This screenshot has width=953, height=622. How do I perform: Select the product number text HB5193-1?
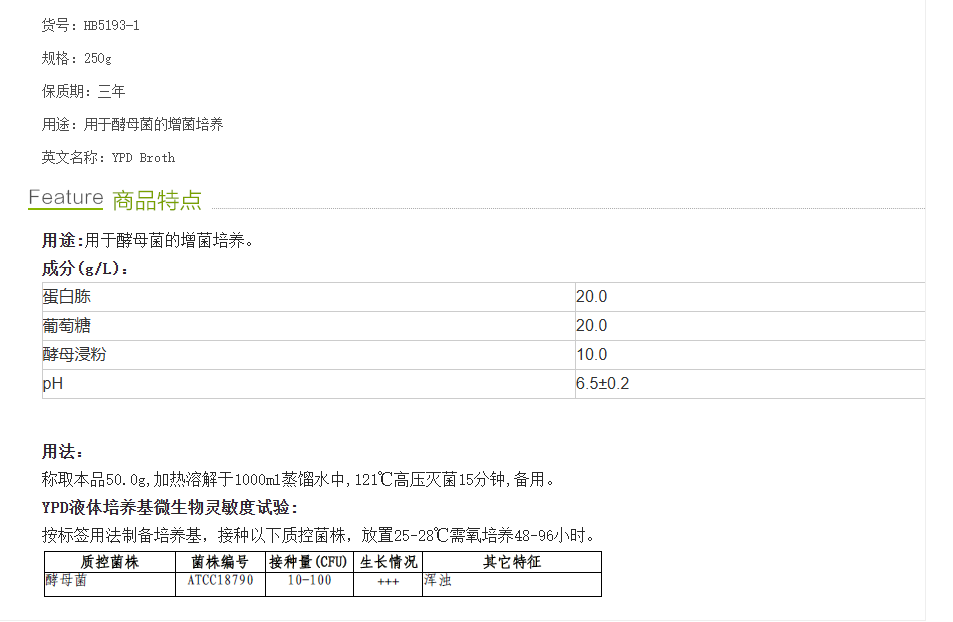coord(111,26)
